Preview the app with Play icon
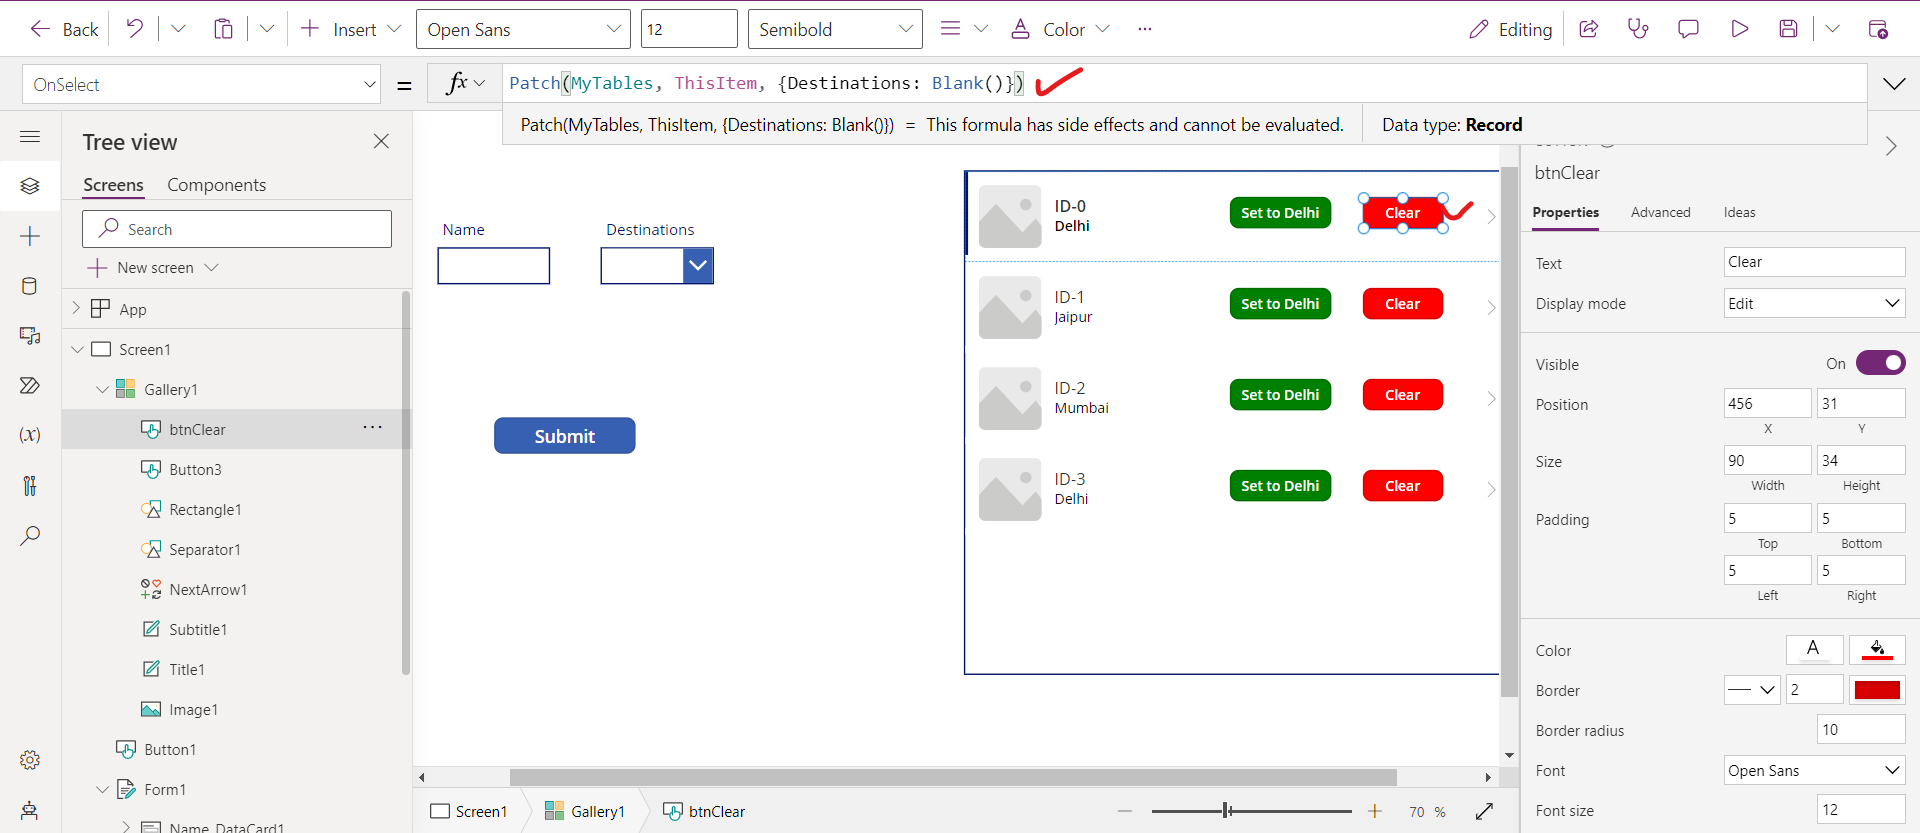This screenshot has width=1920, height=833. (1739, 29)
